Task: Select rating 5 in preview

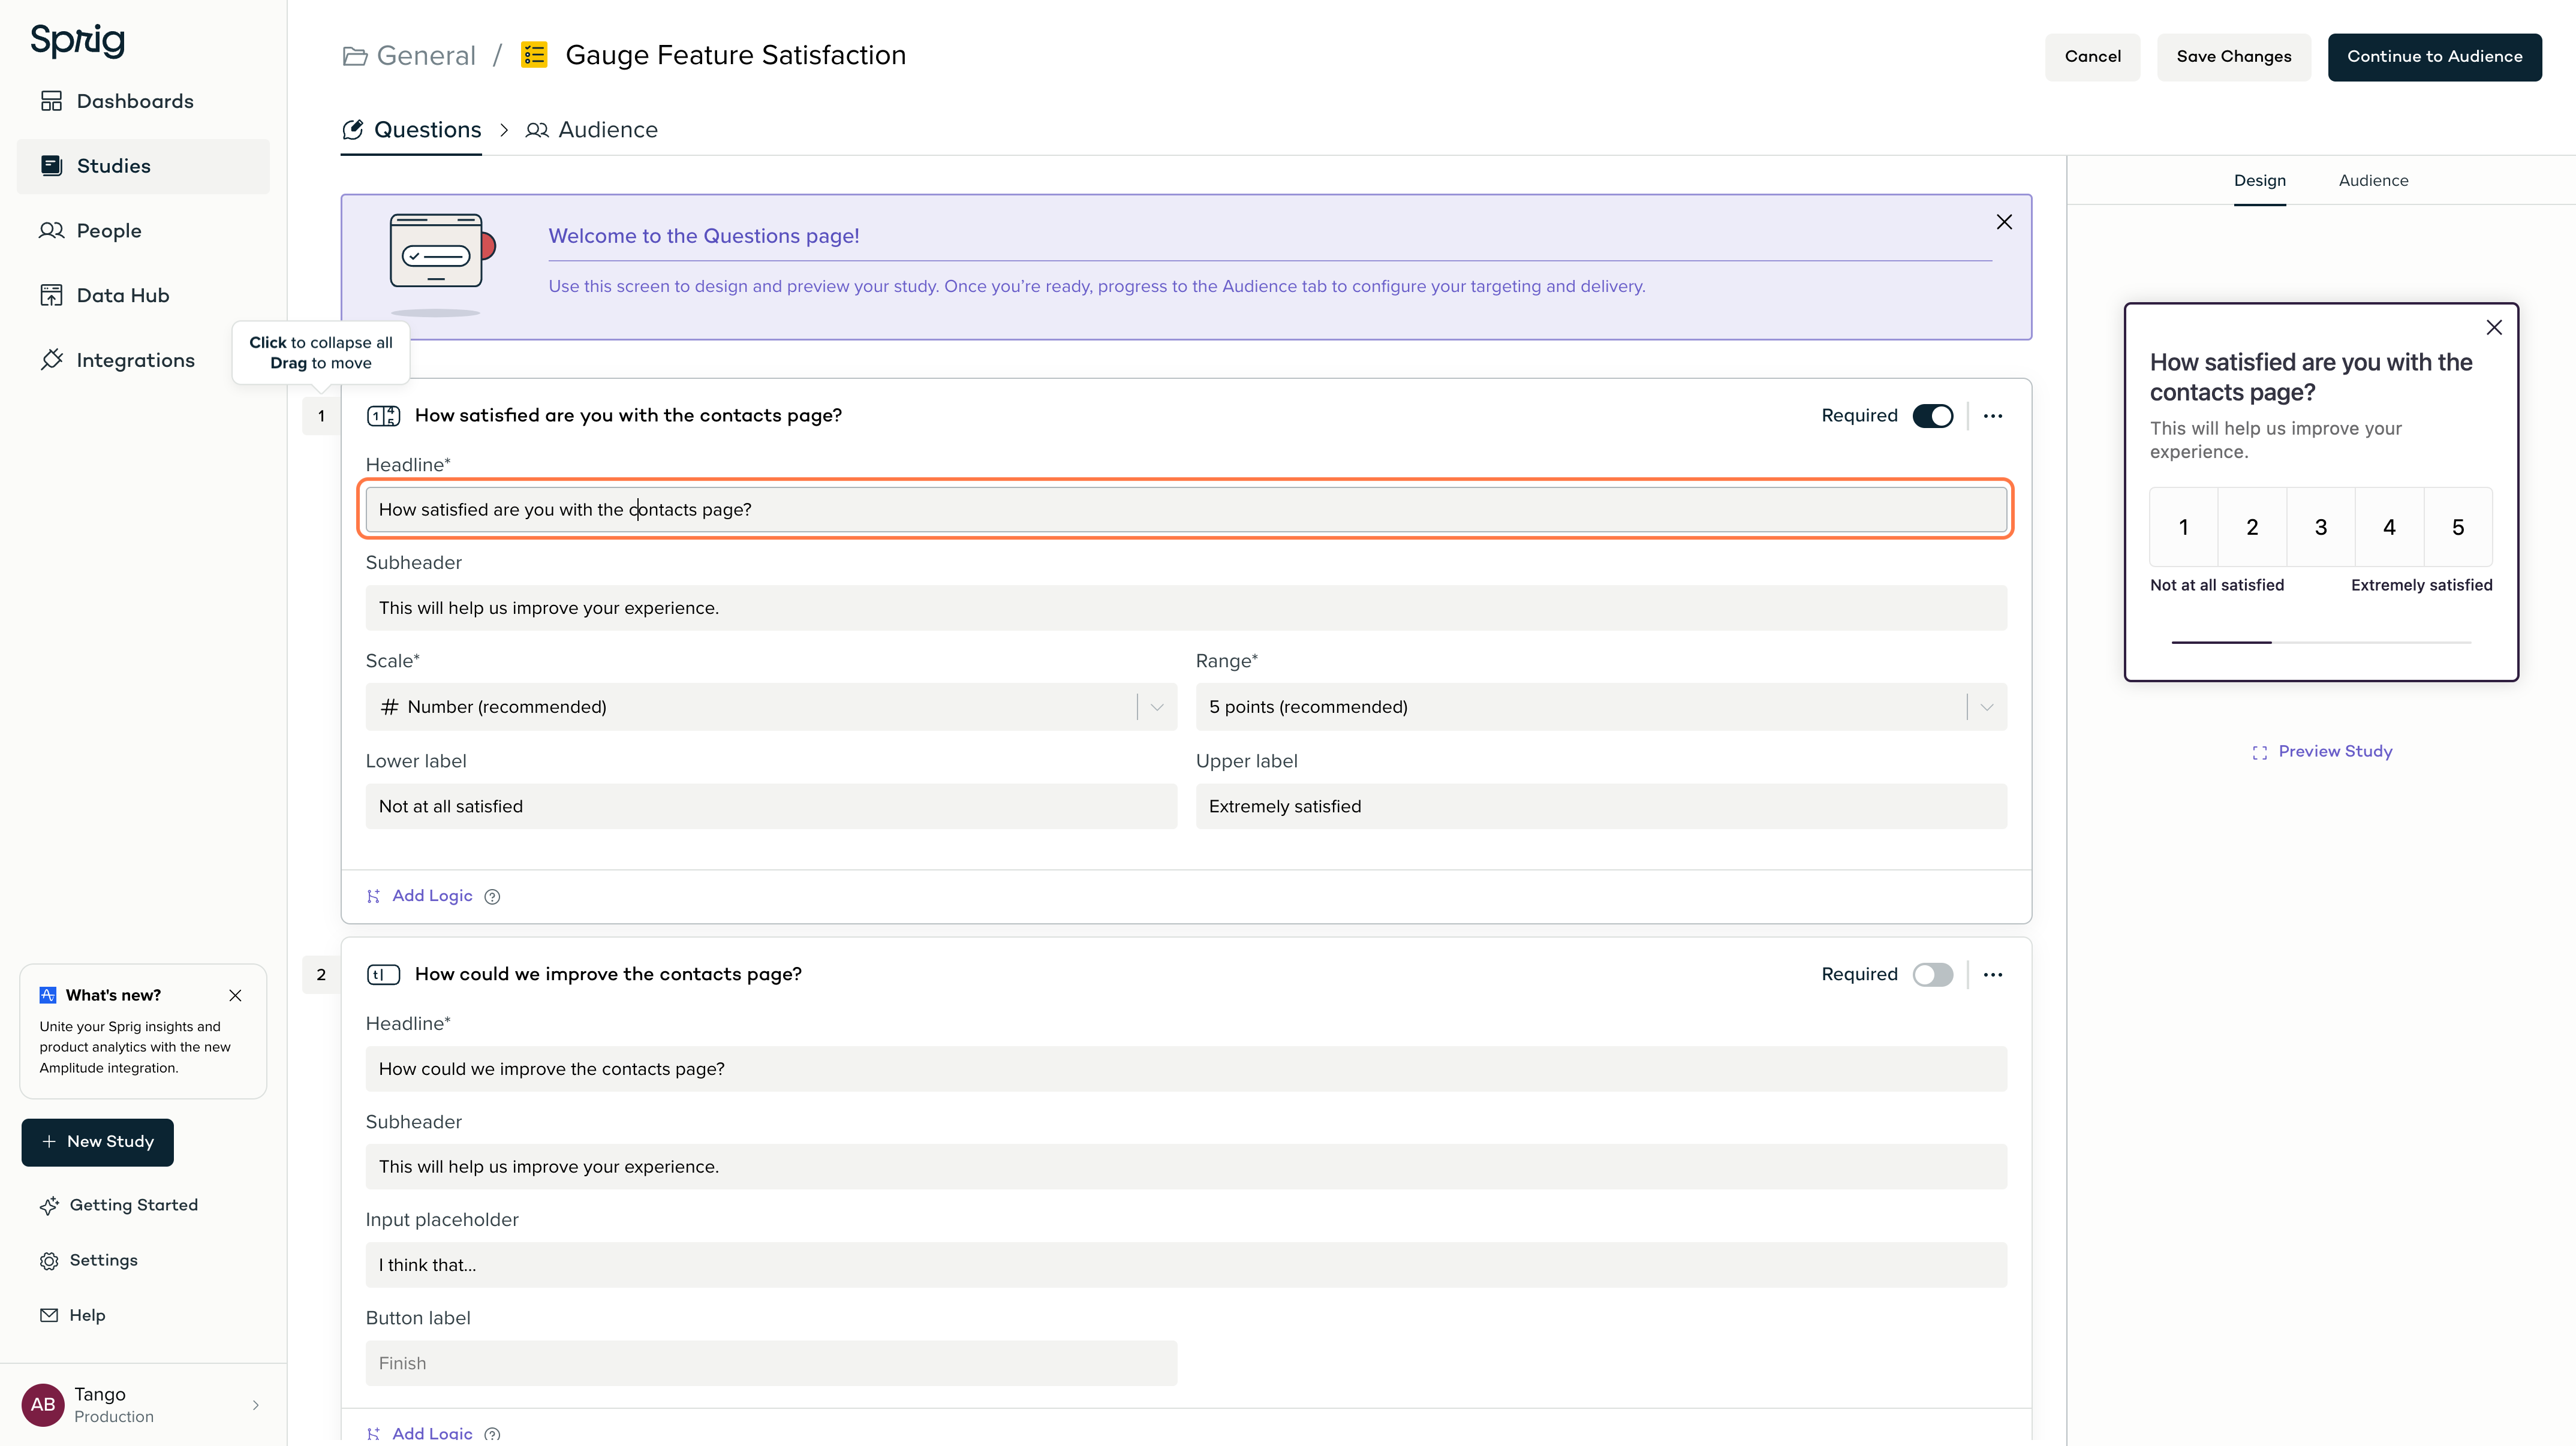Action: pyautogui.click(x=2458, y=528)
